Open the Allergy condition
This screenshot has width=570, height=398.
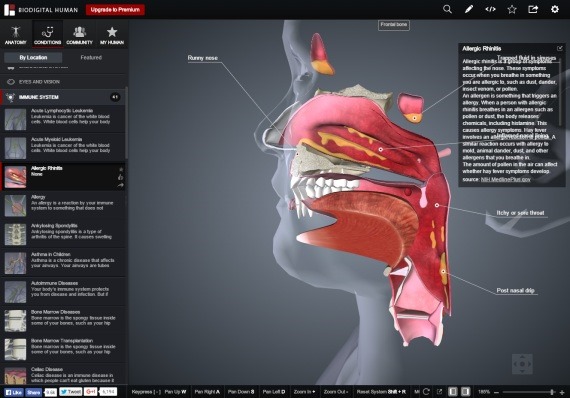pyautogui.click(x=63, y=205)
